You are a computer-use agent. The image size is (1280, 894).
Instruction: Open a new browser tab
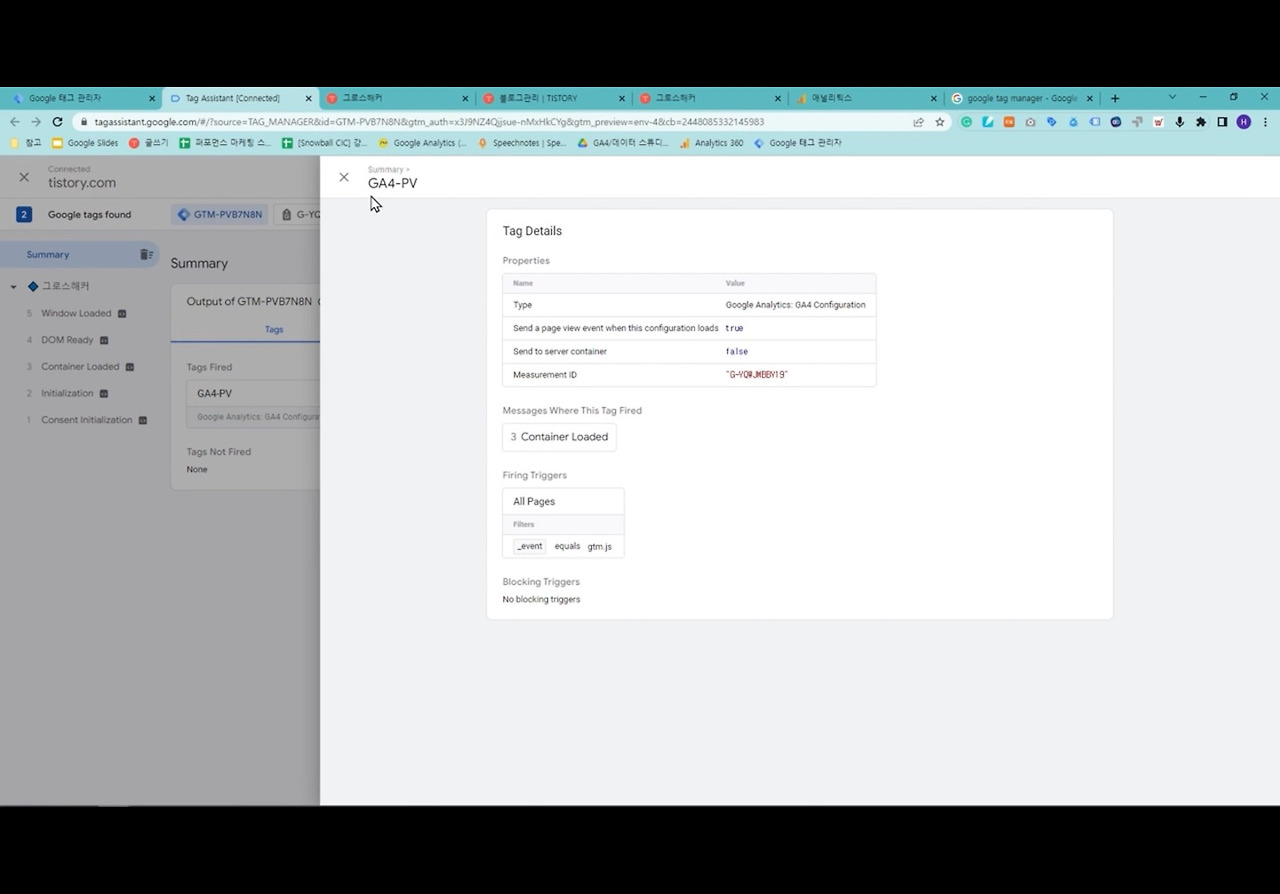coord(1115,98)
